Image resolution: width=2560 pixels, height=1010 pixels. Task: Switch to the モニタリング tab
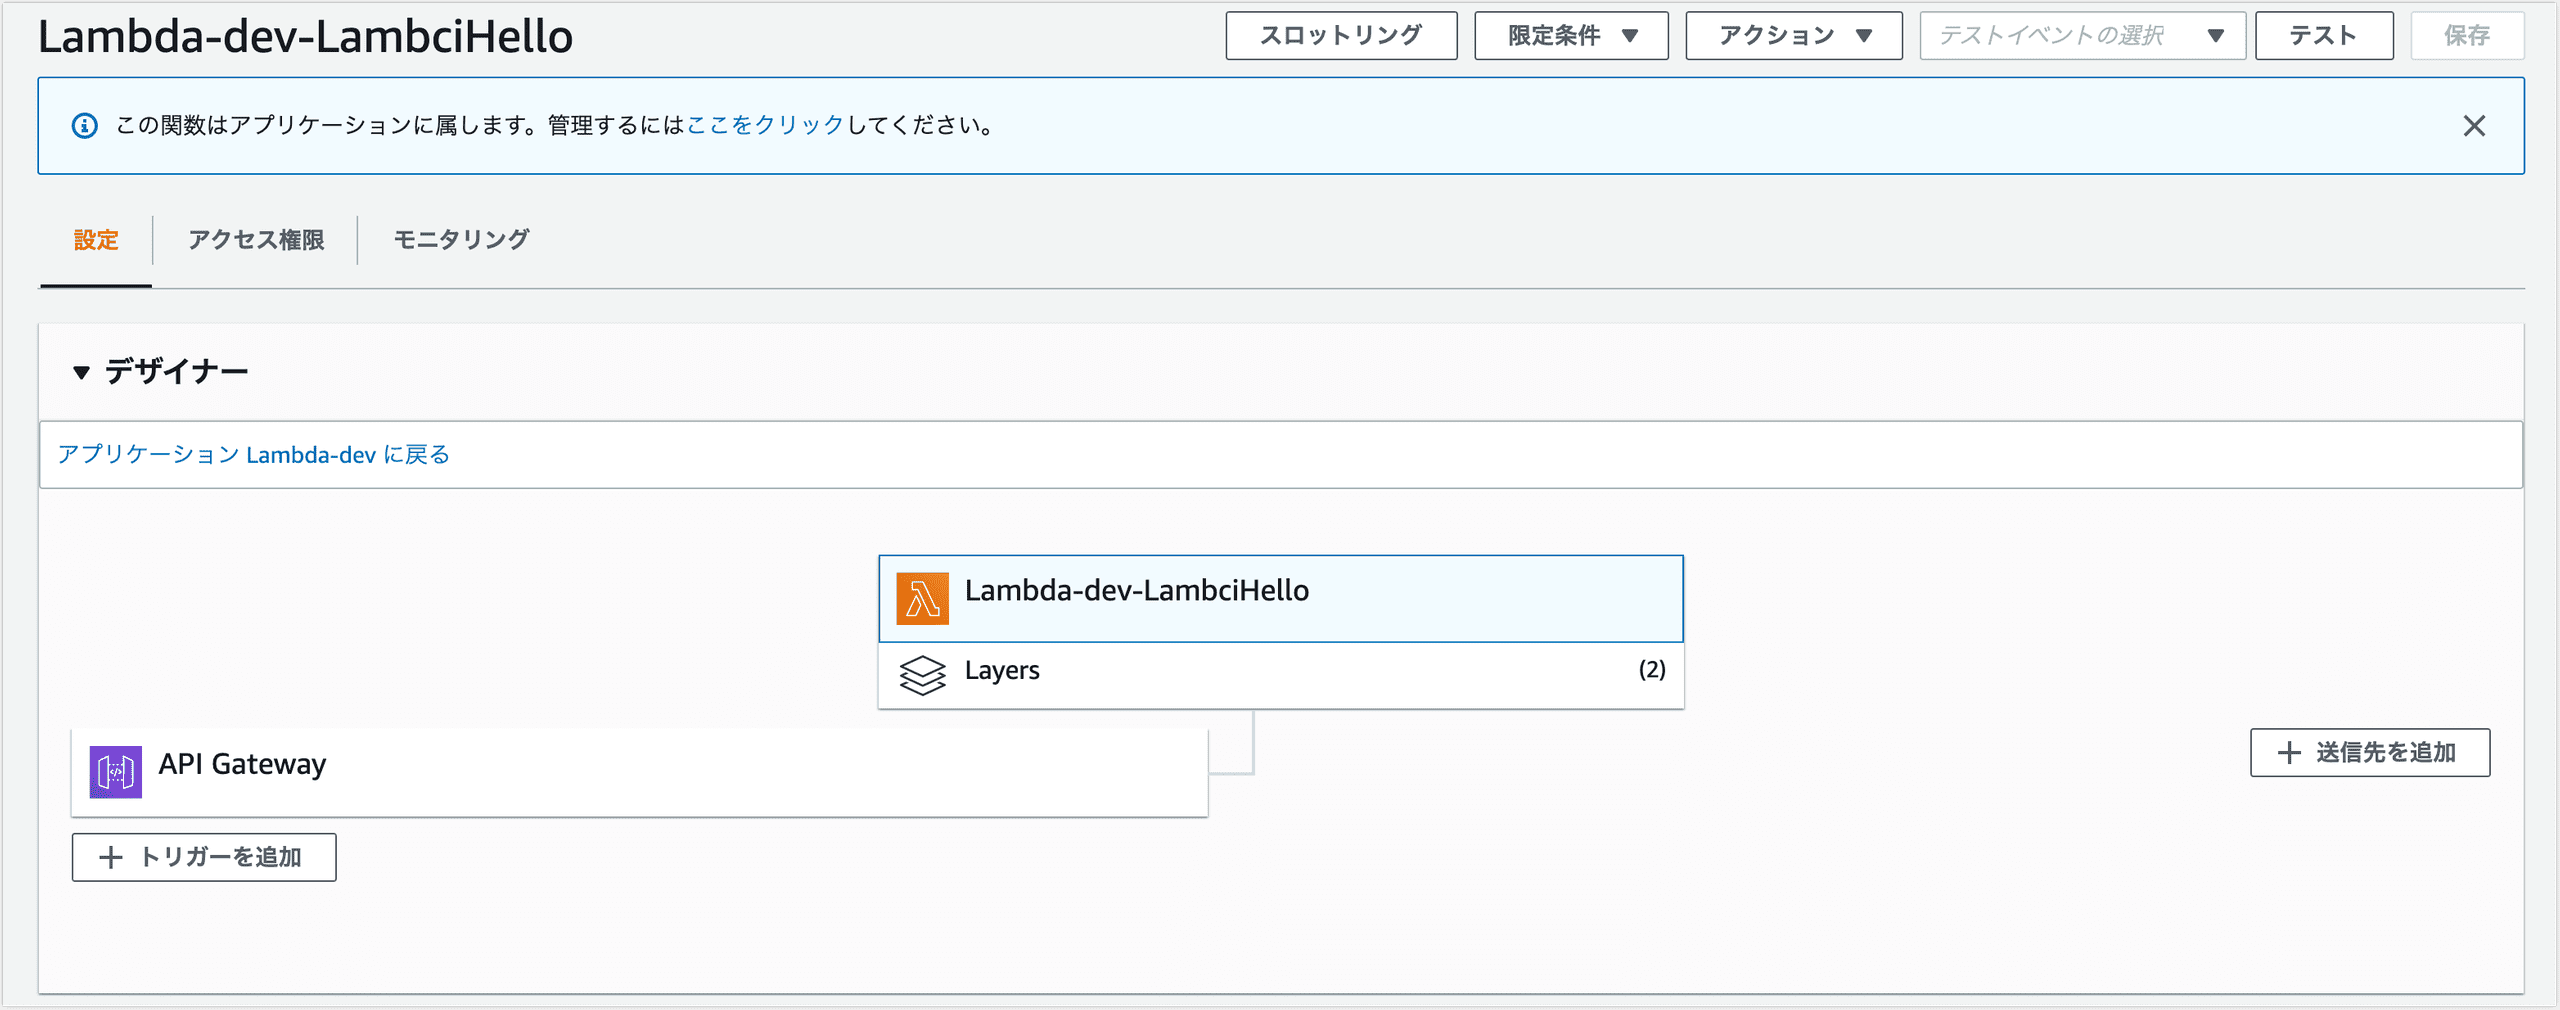[x=461, y=240]
